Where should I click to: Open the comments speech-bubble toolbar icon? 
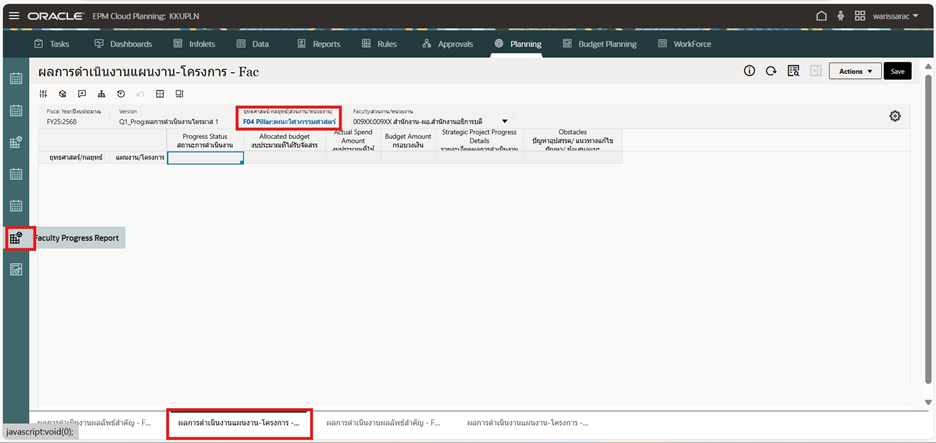tap(82, 94)
